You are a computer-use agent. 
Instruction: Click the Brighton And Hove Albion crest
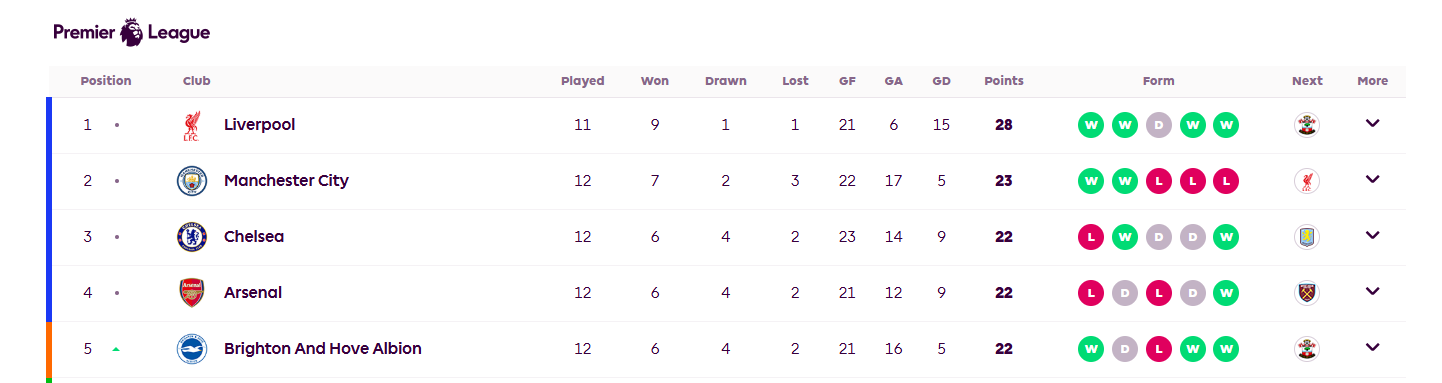pyautogui.click(x=191, y=349)
